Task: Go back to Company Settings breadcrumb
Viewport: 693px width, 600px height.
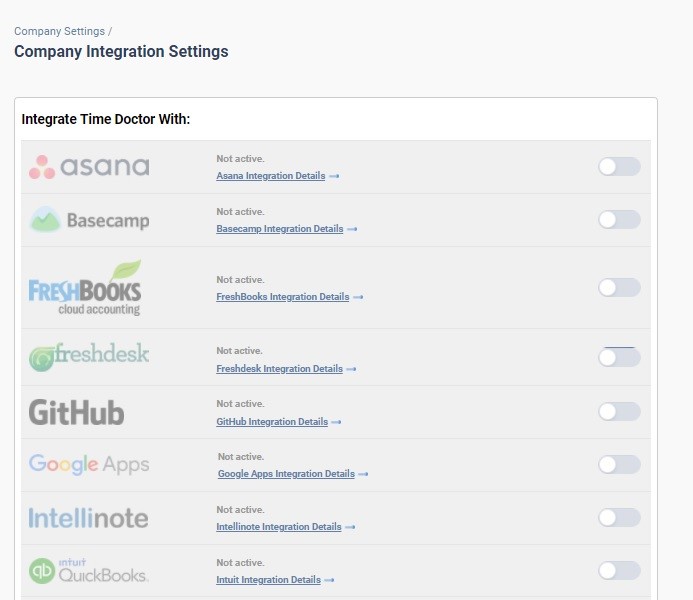Action: click(x=59, y=31)
